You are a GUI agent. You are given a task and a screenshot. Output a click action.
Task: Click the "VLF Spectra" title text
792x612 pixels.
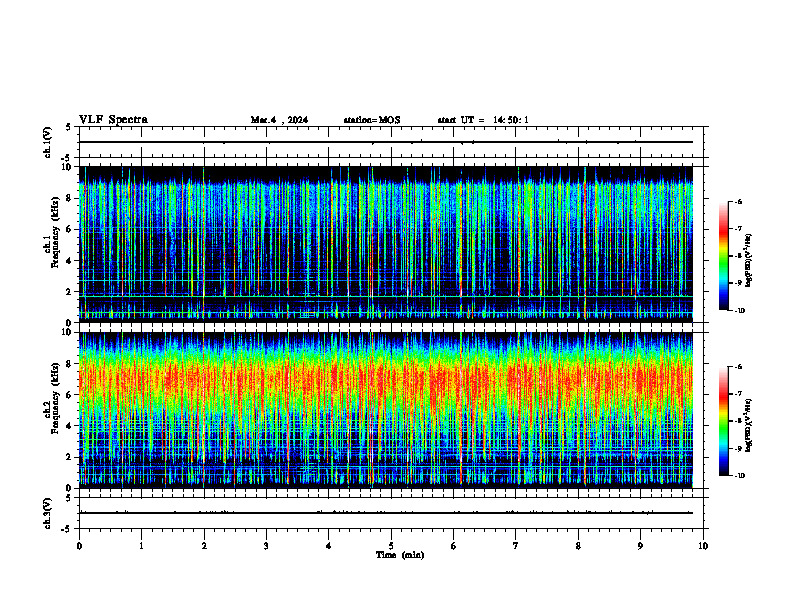point(113,120)
